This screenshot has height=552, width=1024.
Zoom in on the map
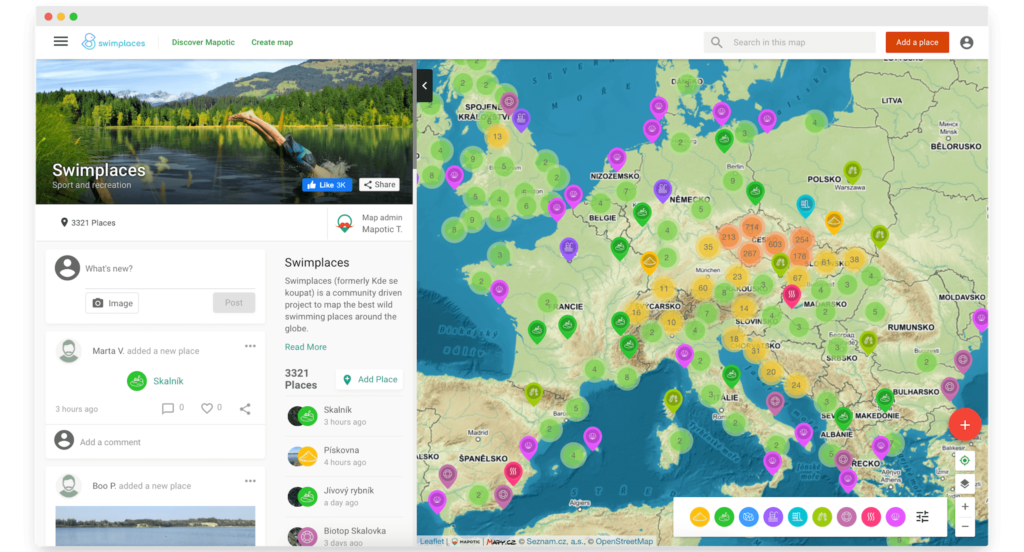[x=965, y=506]
